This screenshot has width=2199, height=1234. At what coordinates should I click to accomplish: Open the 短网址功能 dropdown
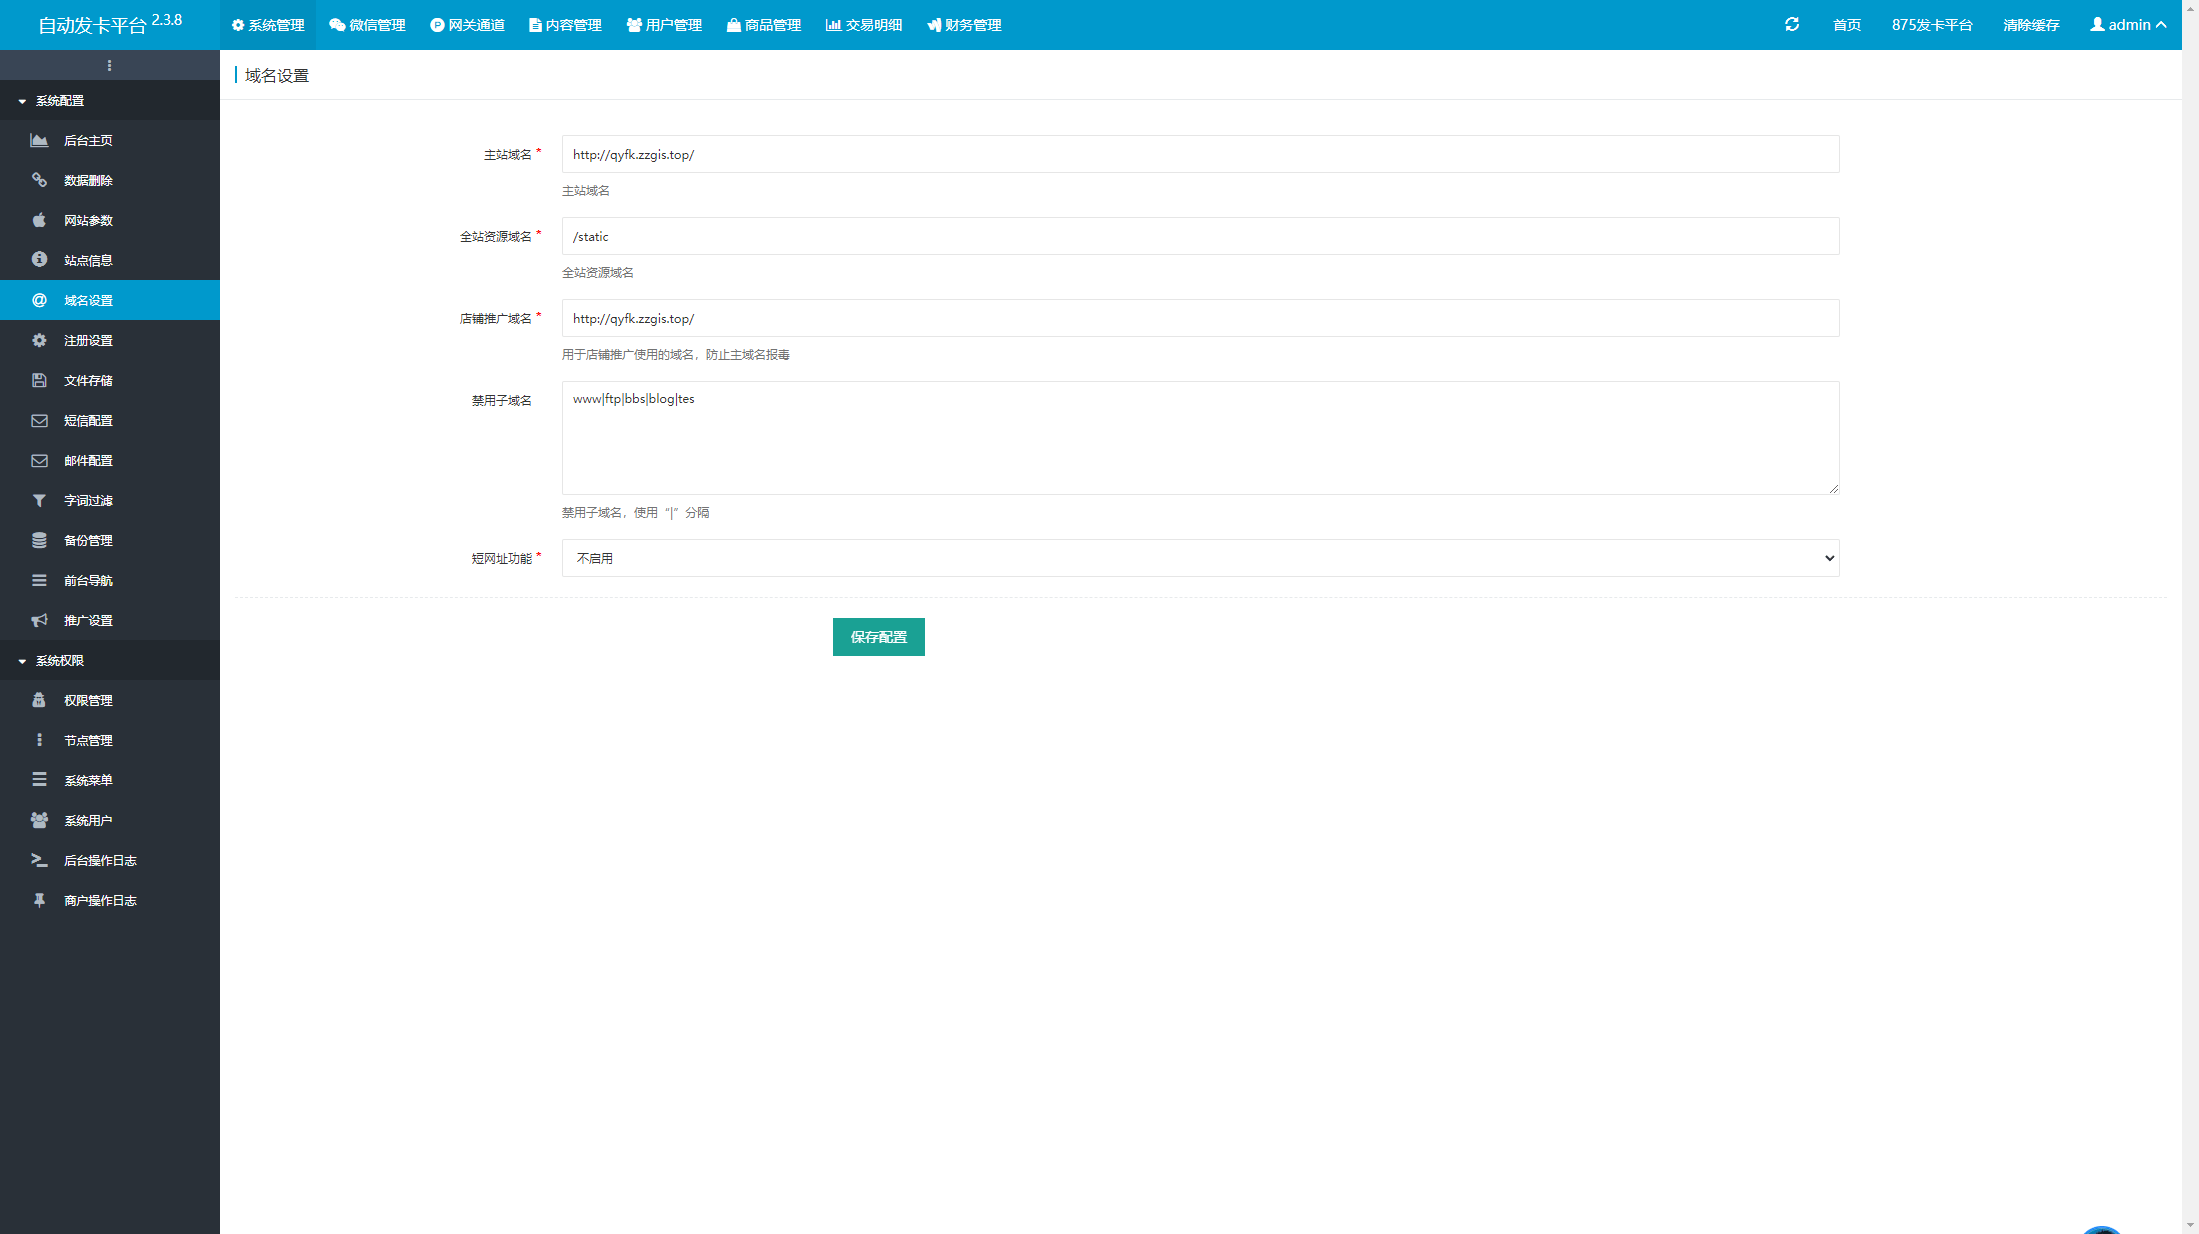1200,558
